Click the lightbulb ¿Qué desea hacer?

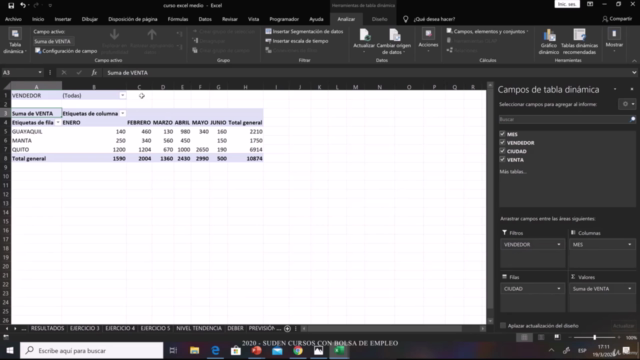(406, 19)
